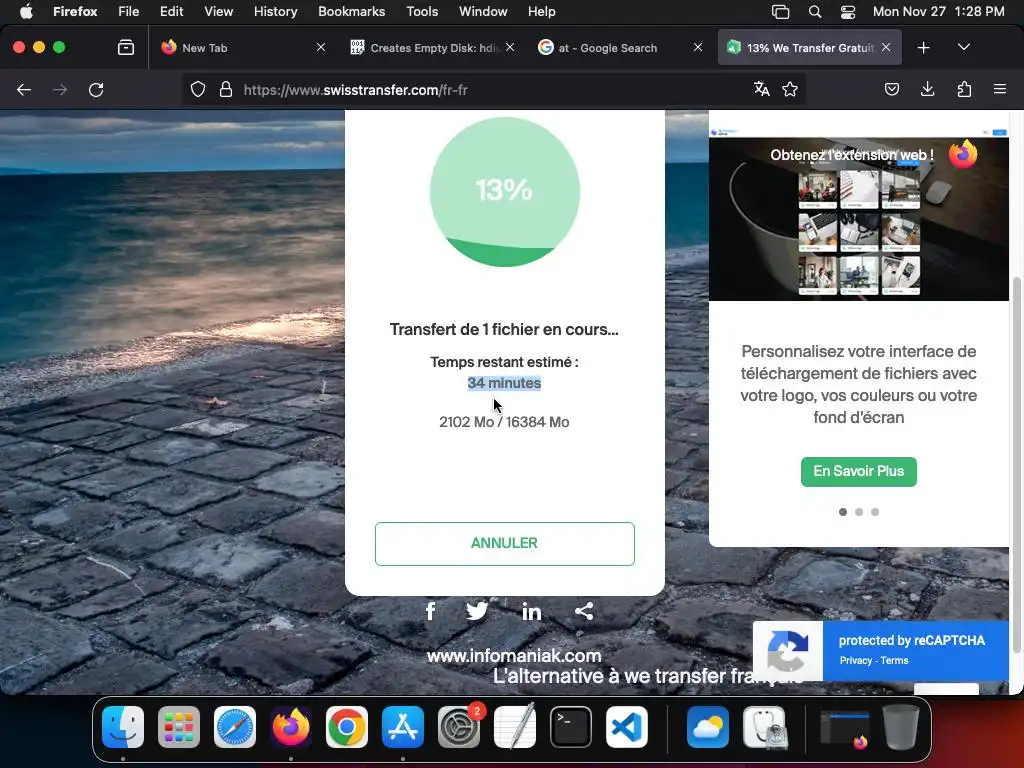1024x768 pixels.
Task: Open Firefox View tab overview icon
Action: pos(126,48)
